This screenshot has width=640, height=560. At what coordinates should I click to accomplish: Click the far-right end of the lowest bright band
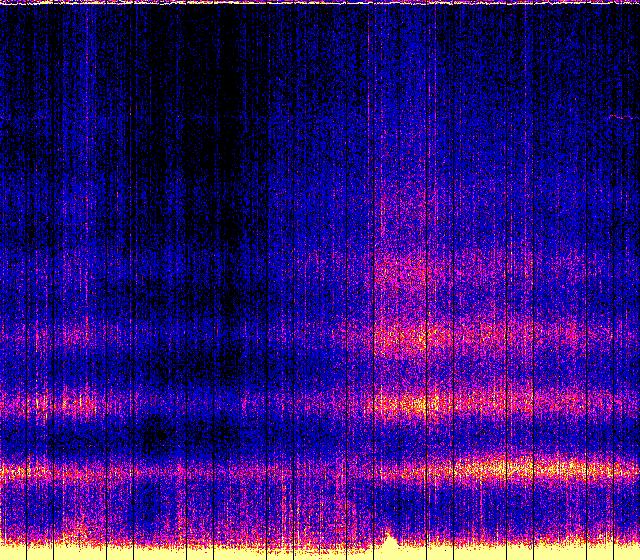coord(630,468)
